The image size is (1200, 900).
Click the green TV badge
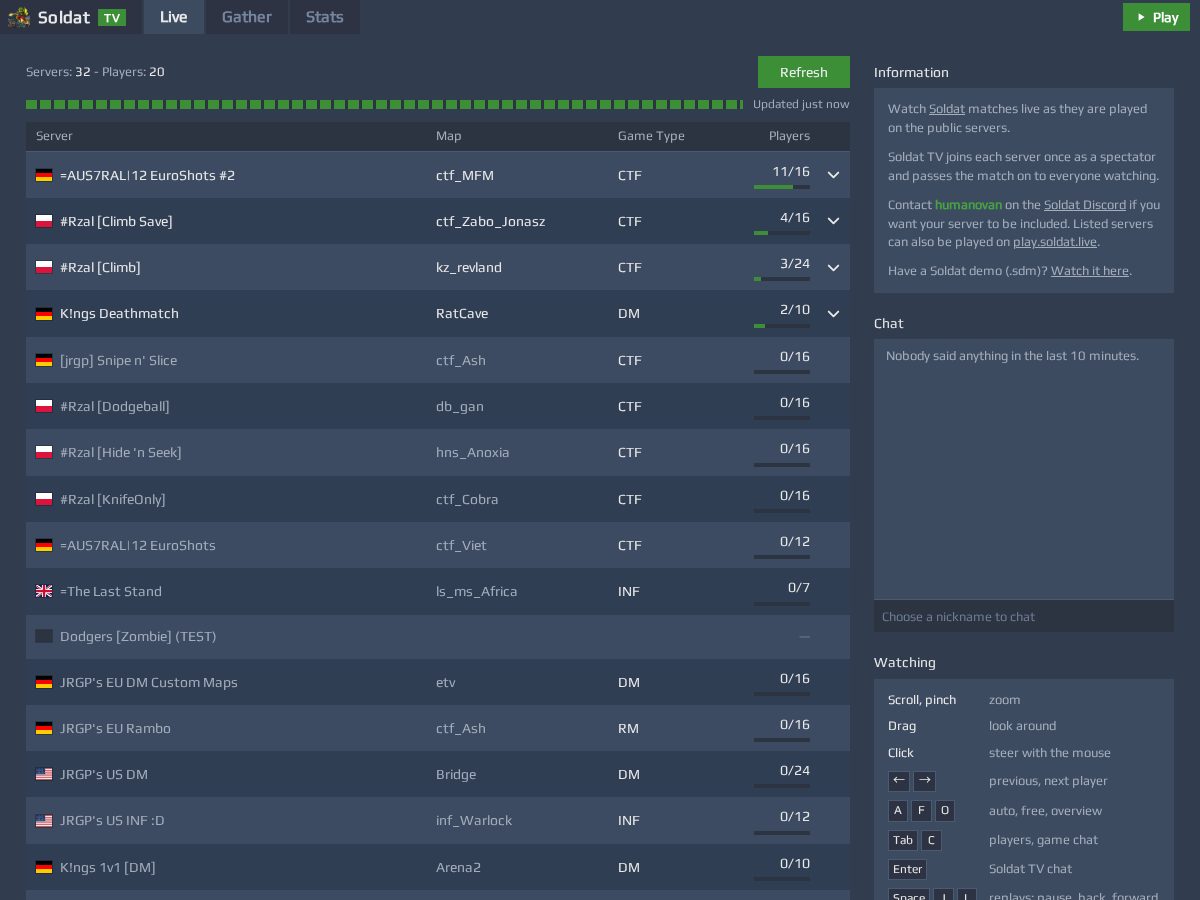[112, 17]
